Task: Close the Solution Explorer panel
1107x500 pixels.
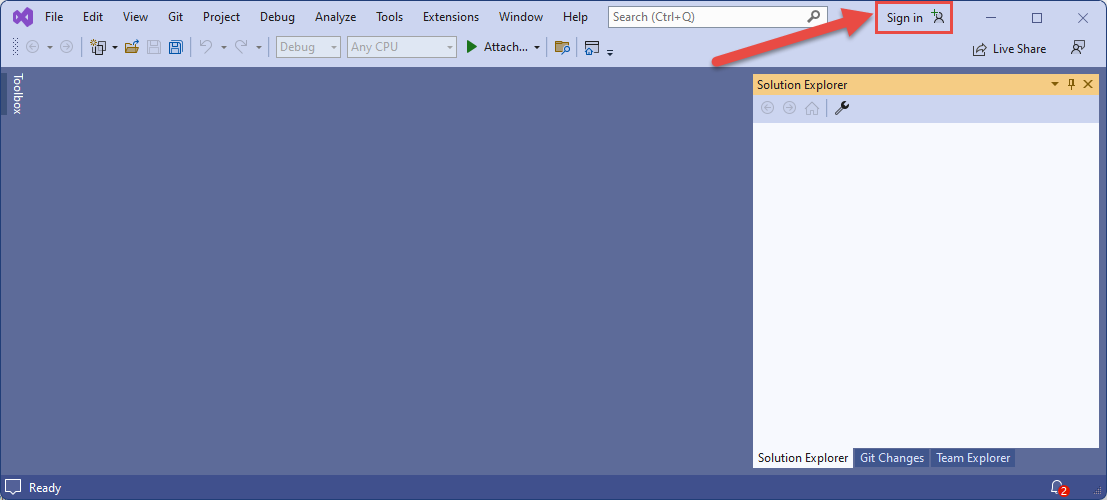Action: tap(1087, 84)
